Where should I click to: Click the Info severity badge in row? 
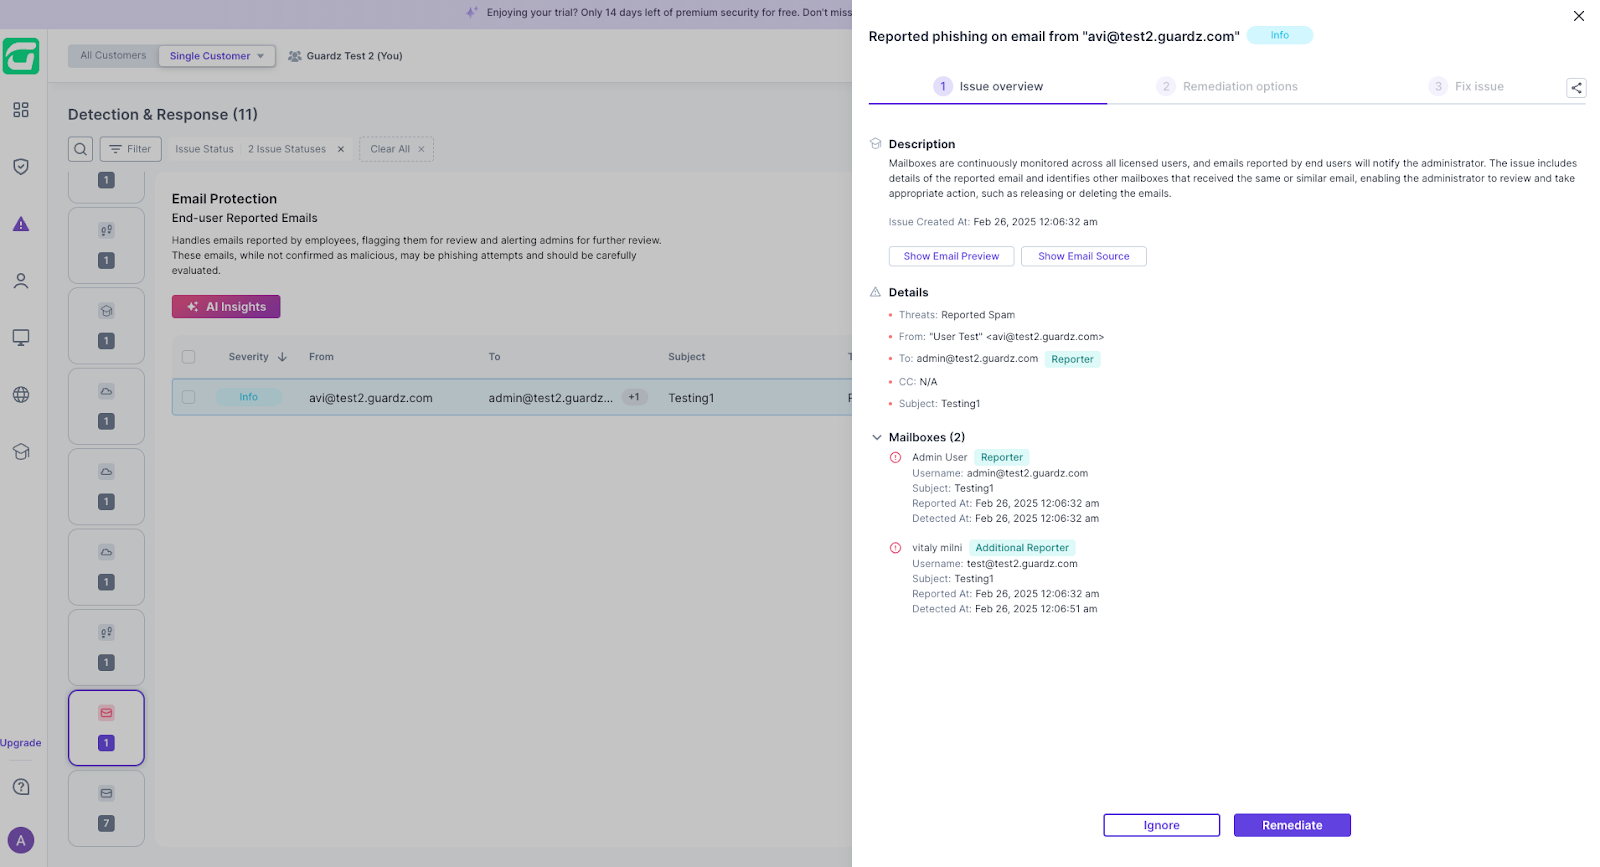tap(249, 397)
